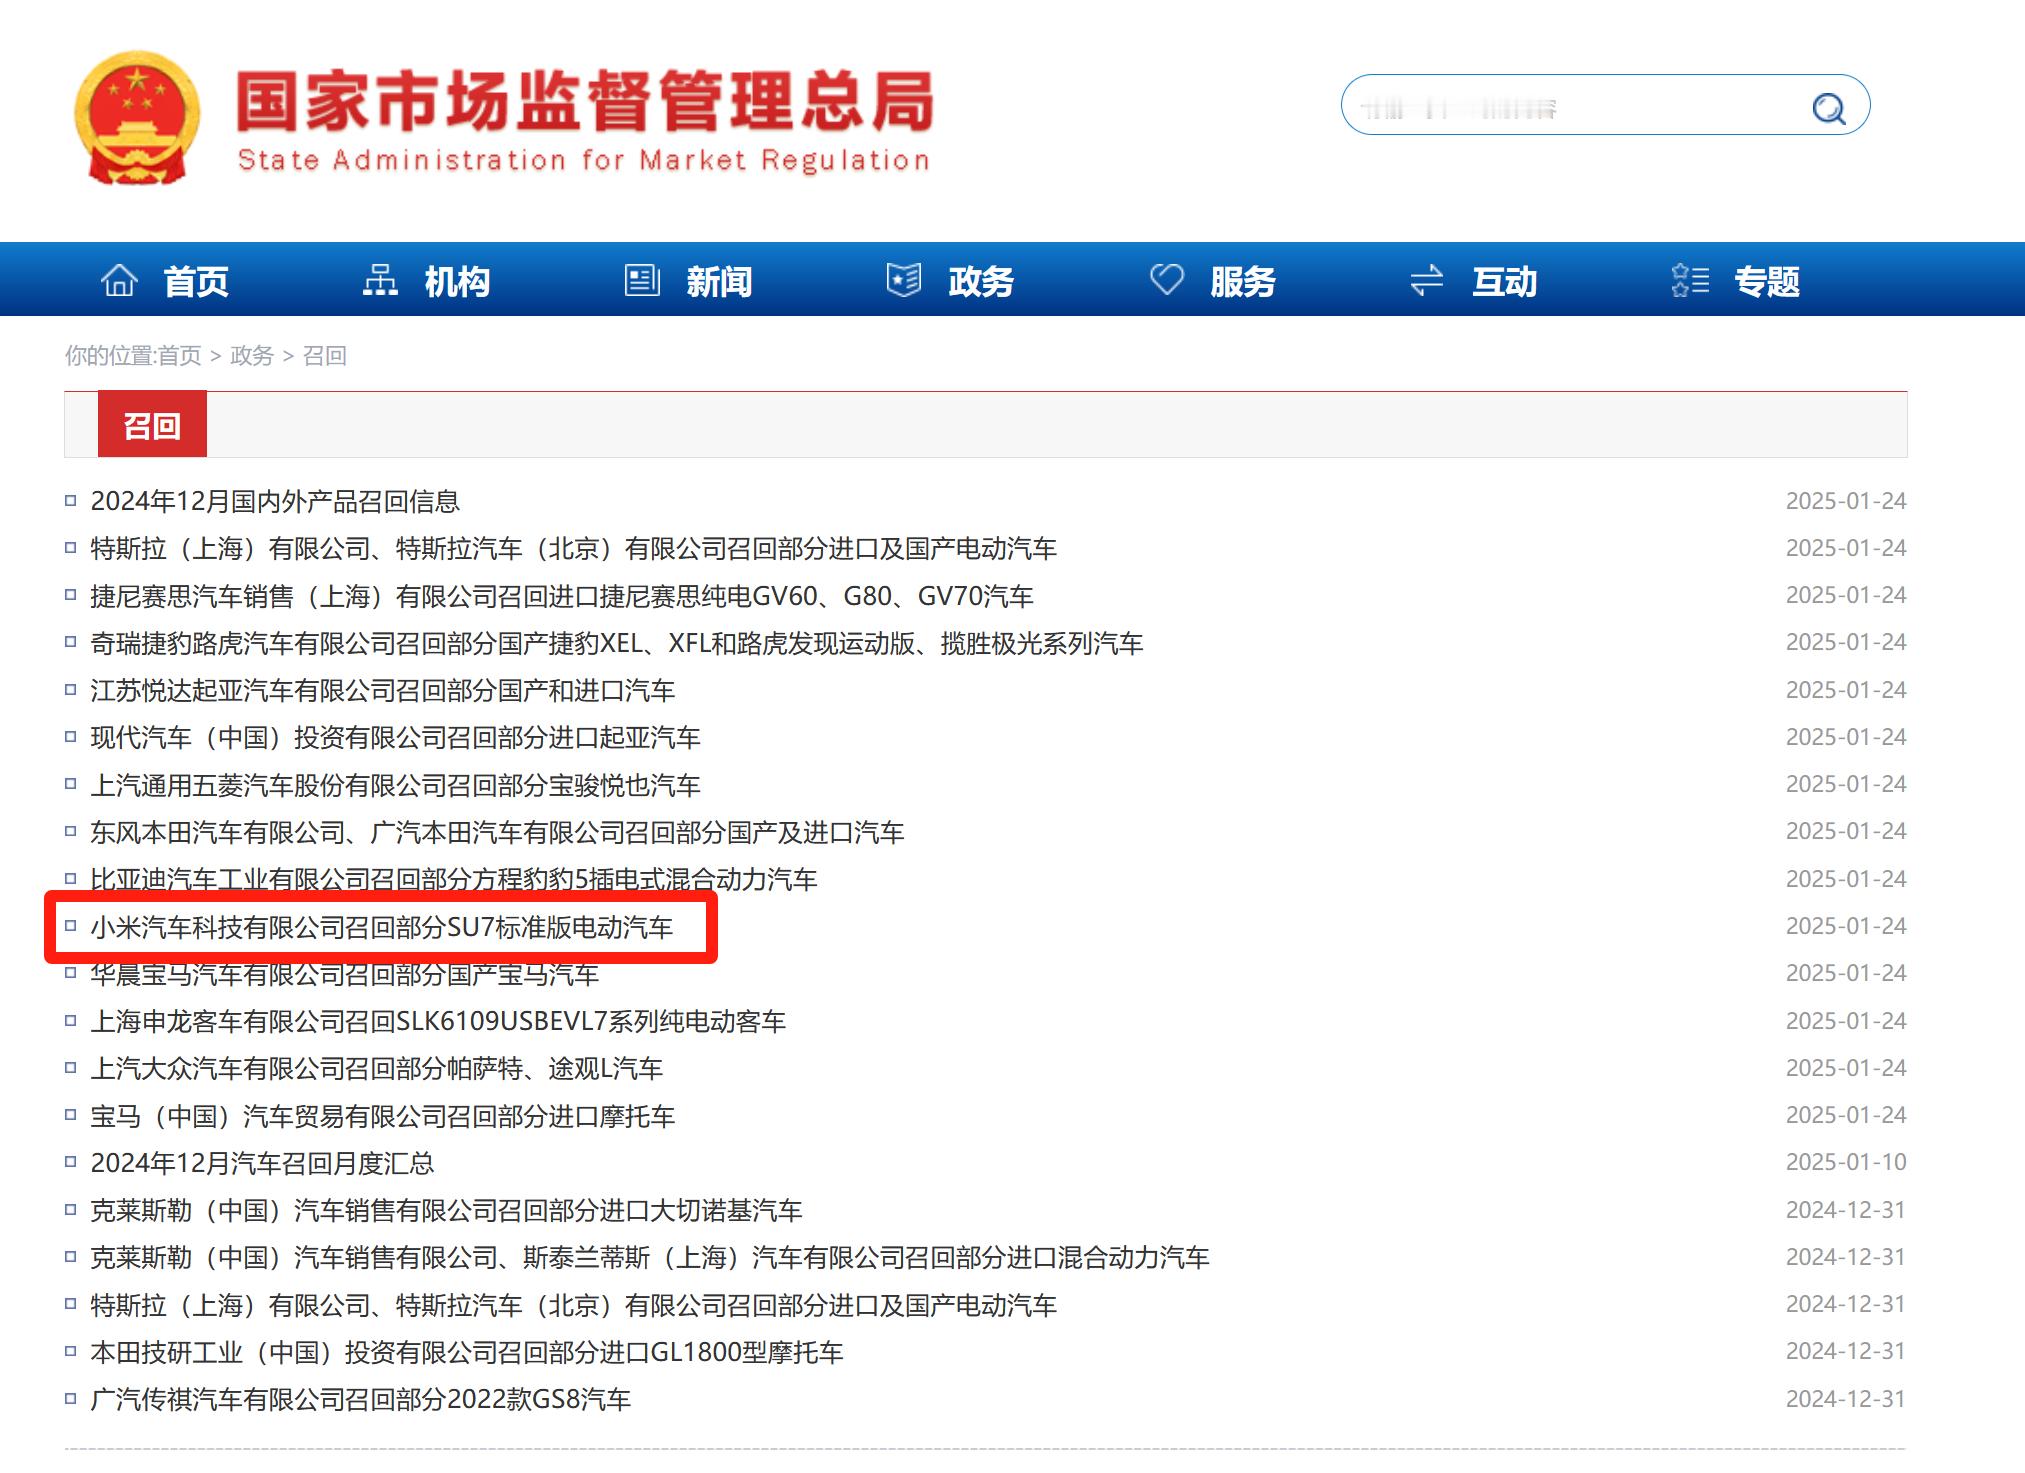Click the national emblem logo
The width and height of the screenshot is (2025, 1473).
pos(137,118)
